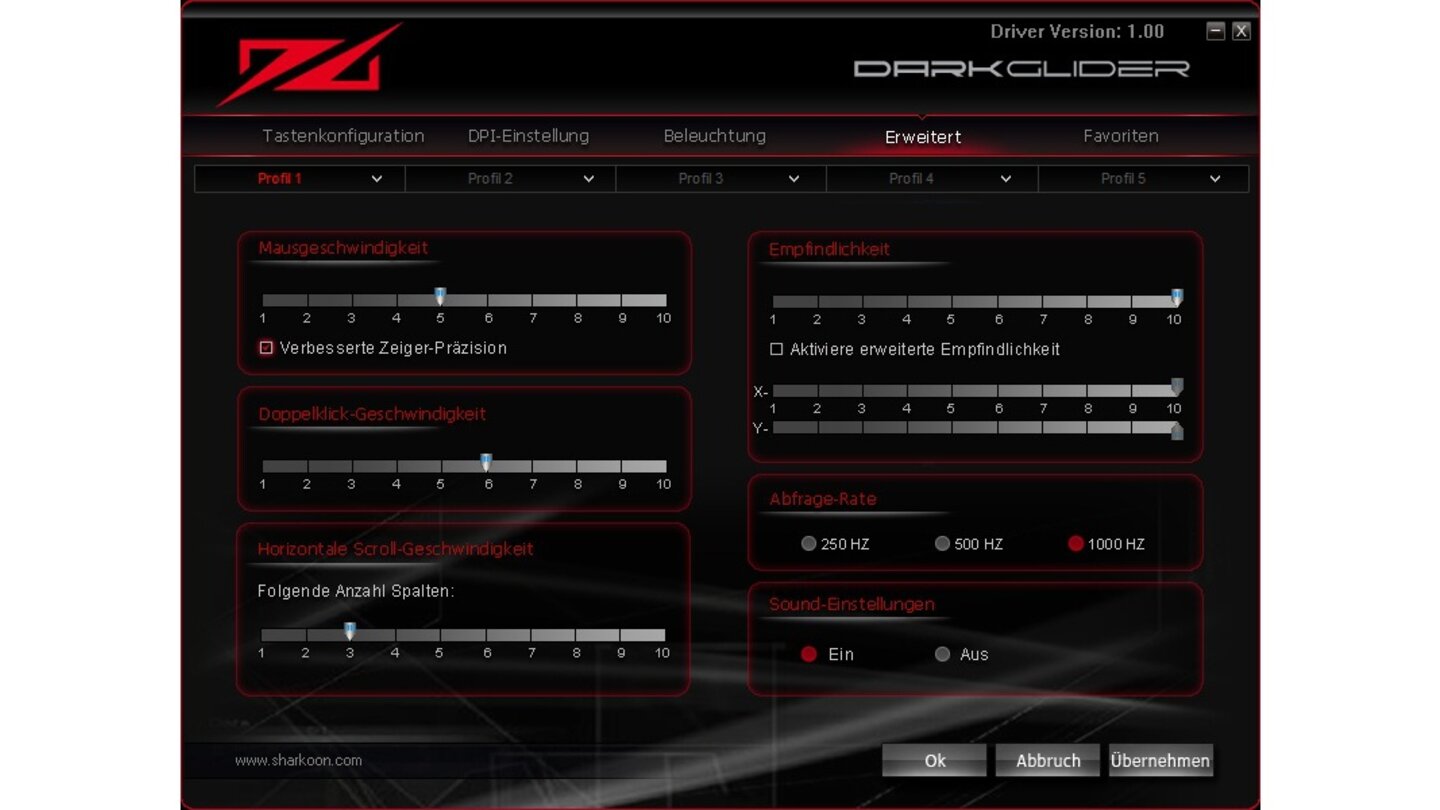Choose Profil 2 label
Image resolution: width=1440 pixels, height=810 pixels.
click(490, 179)
